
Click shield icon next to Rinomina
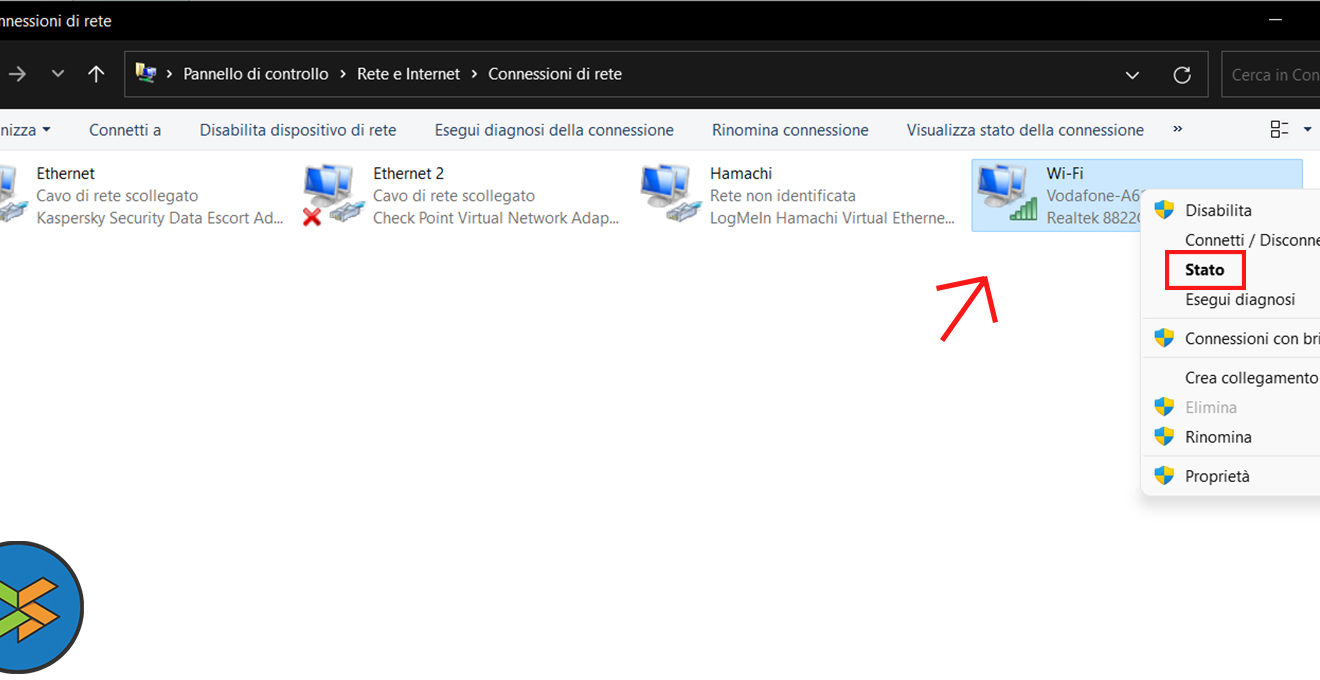pyautogui.click(x=1163, y=437)
